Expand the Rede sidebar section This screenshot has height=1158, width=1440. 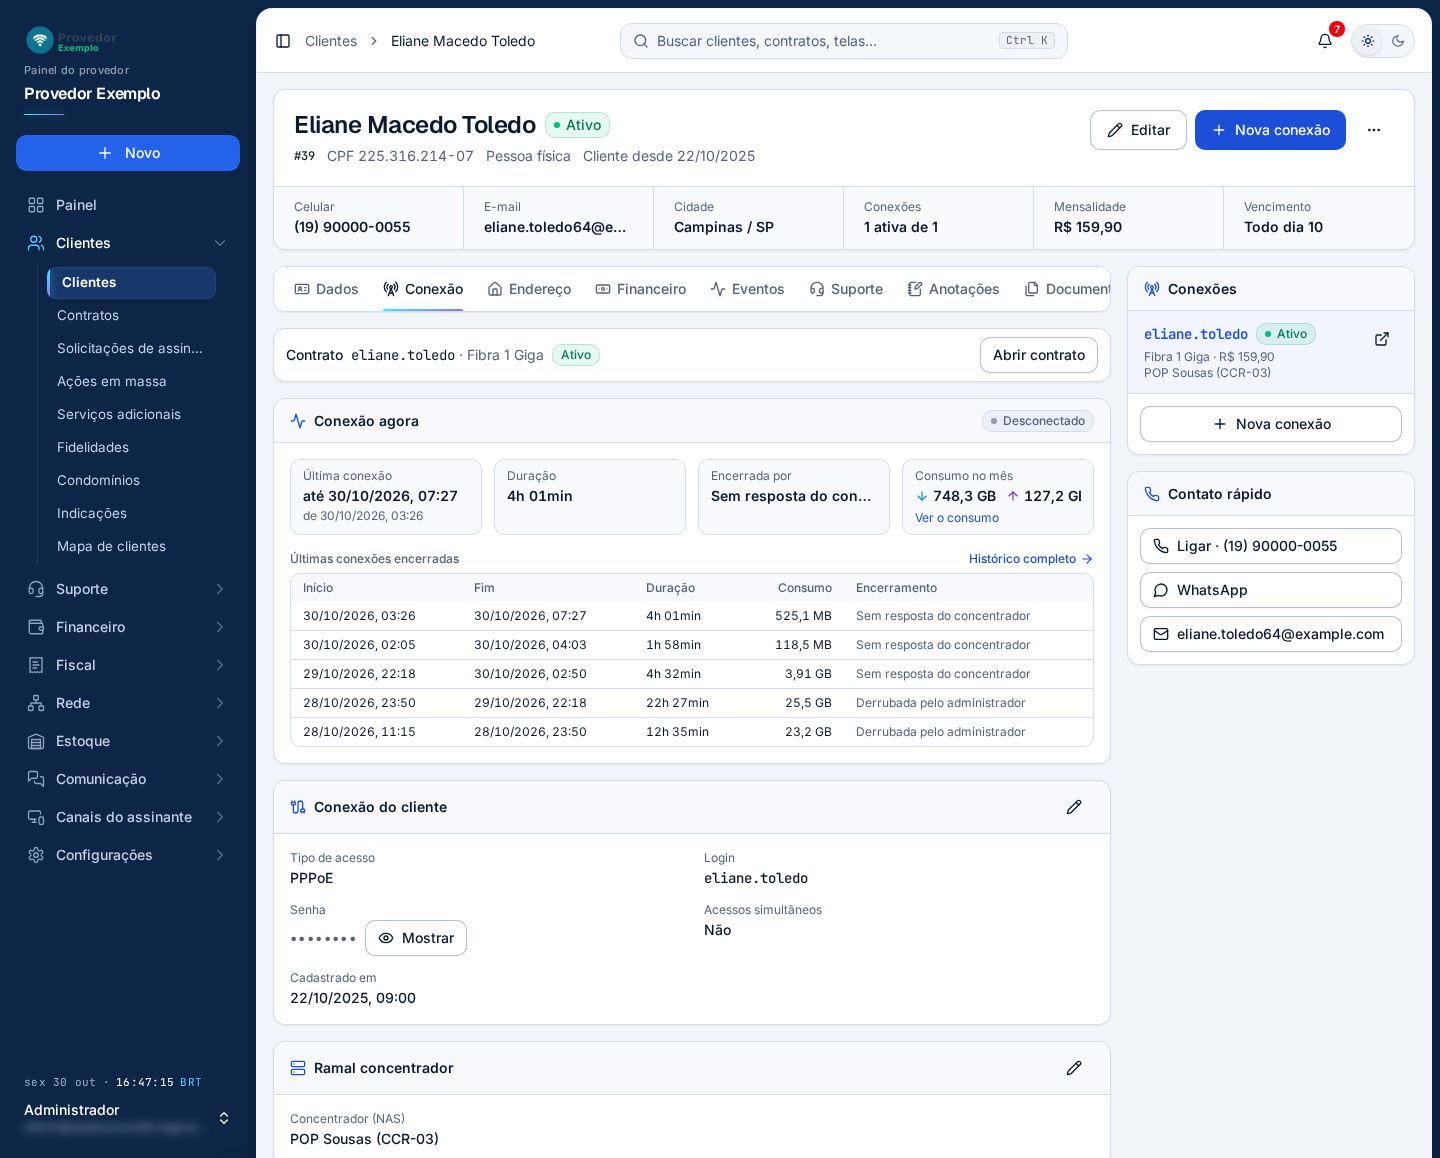click(x=128, y=703)
